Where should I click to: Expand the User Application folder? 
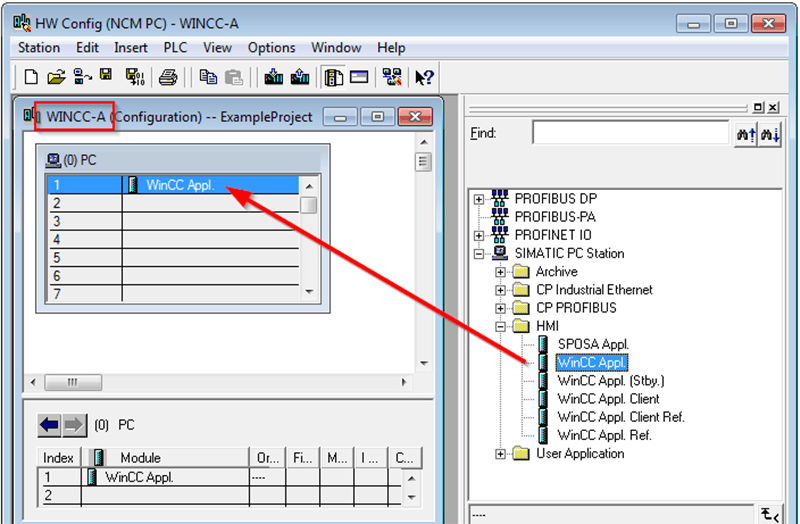pyautogui.click(x=501, y=454)
